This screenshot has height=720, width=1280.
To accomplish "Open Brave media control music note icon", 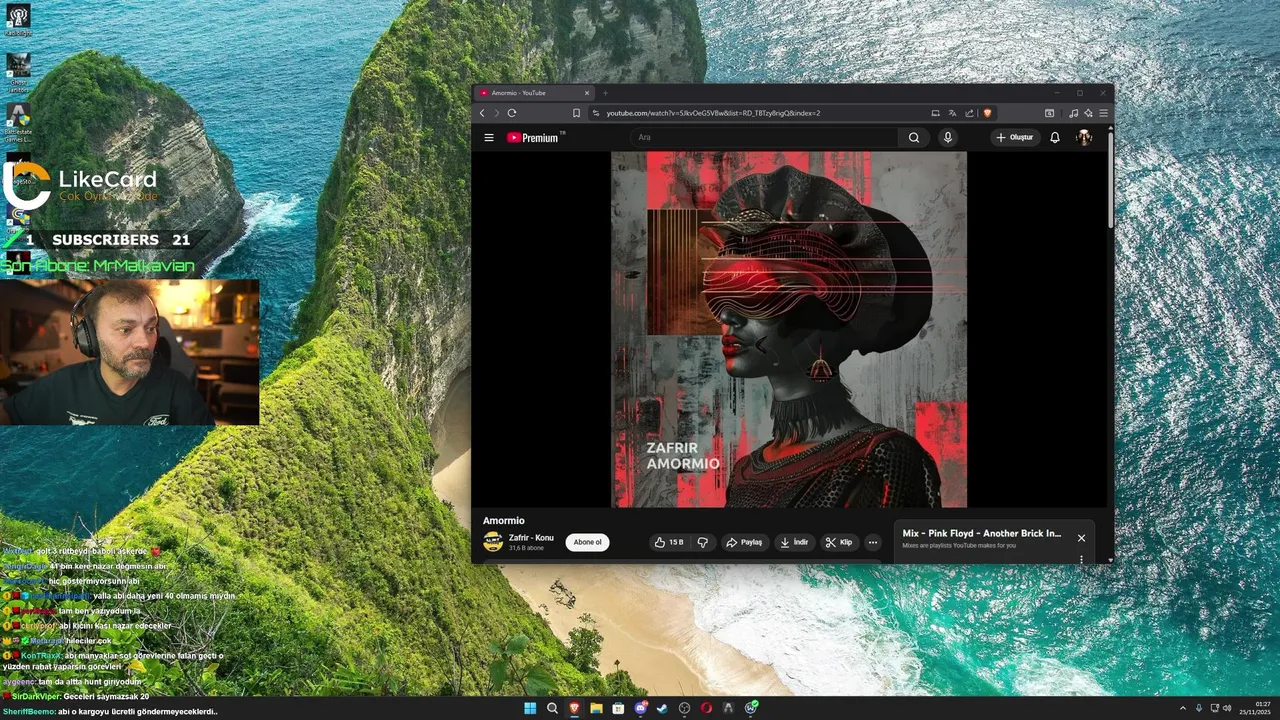I will [1073, 113].
